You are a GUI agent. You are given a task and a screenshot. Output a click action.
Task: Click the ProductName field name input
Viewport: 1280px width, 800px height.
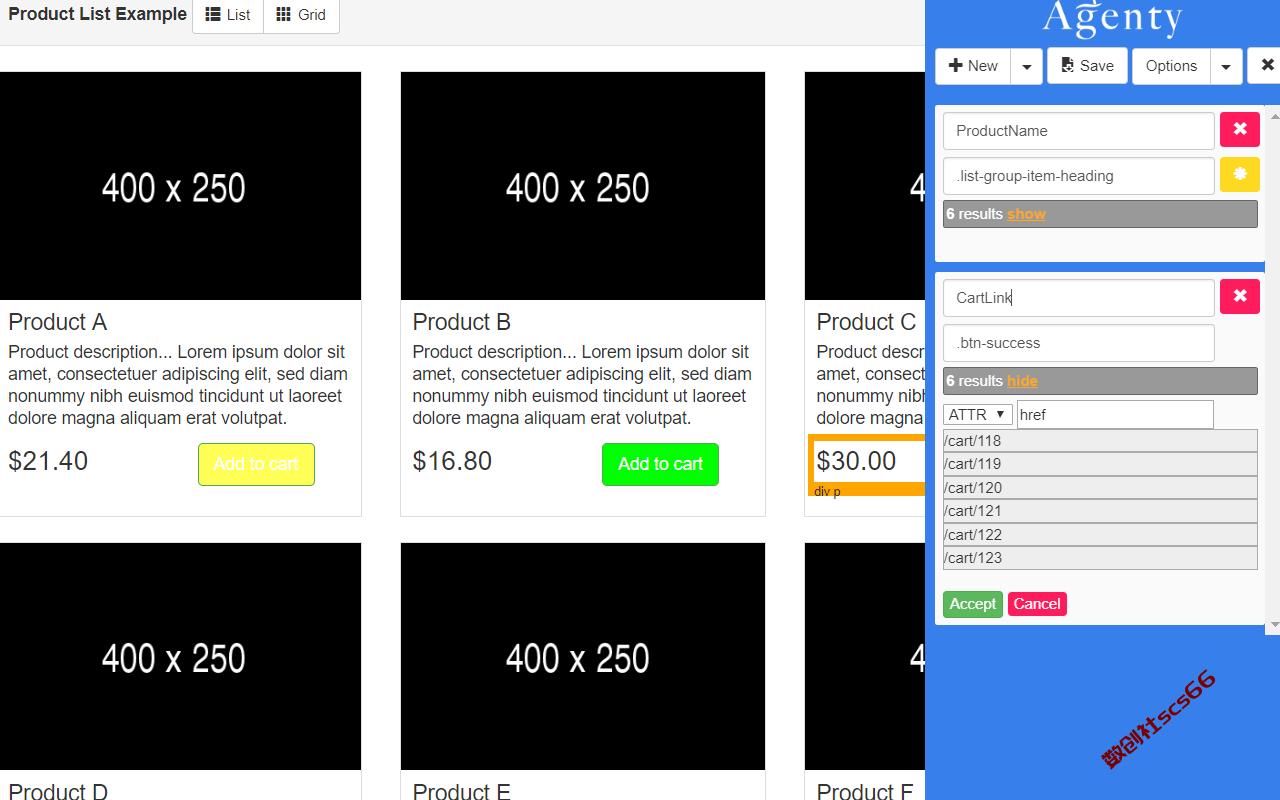(x=1079, y=131)
